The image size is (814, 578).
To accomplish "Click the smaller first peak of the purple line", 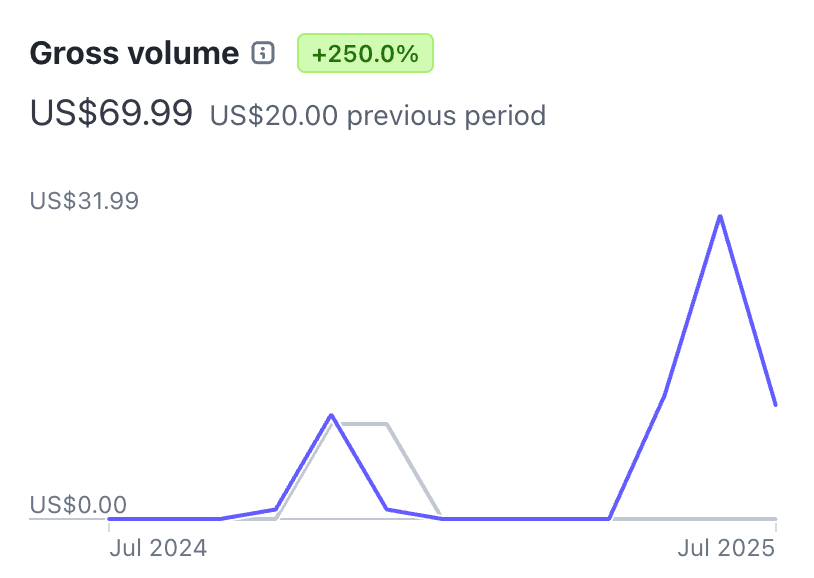I will [331, 415].
